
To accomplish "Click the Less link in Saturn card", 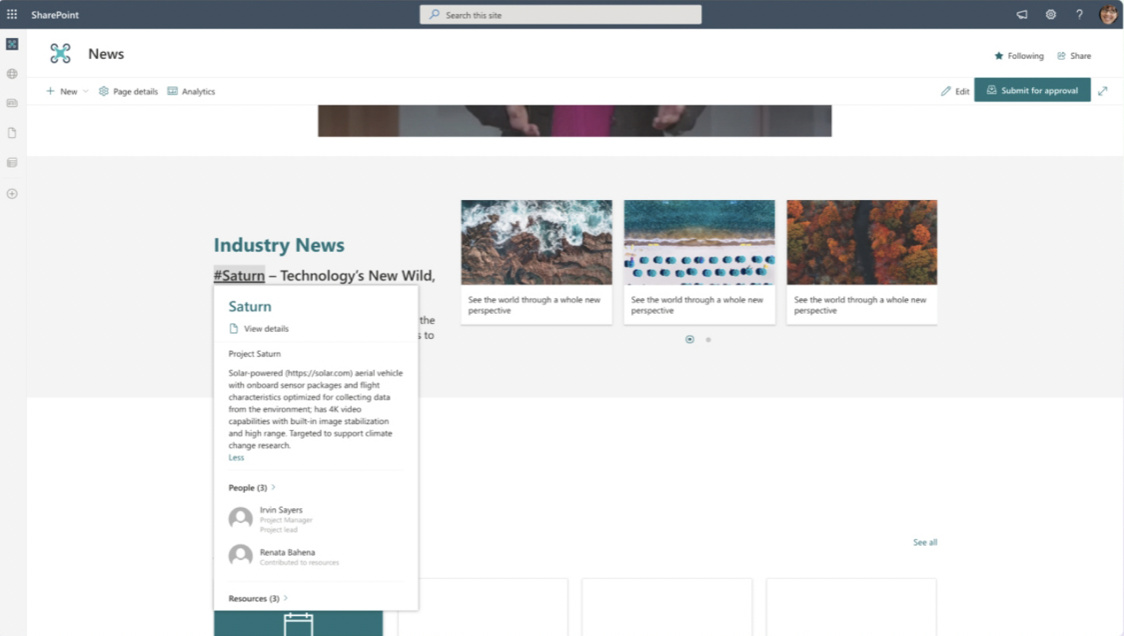I will point(236,458).
